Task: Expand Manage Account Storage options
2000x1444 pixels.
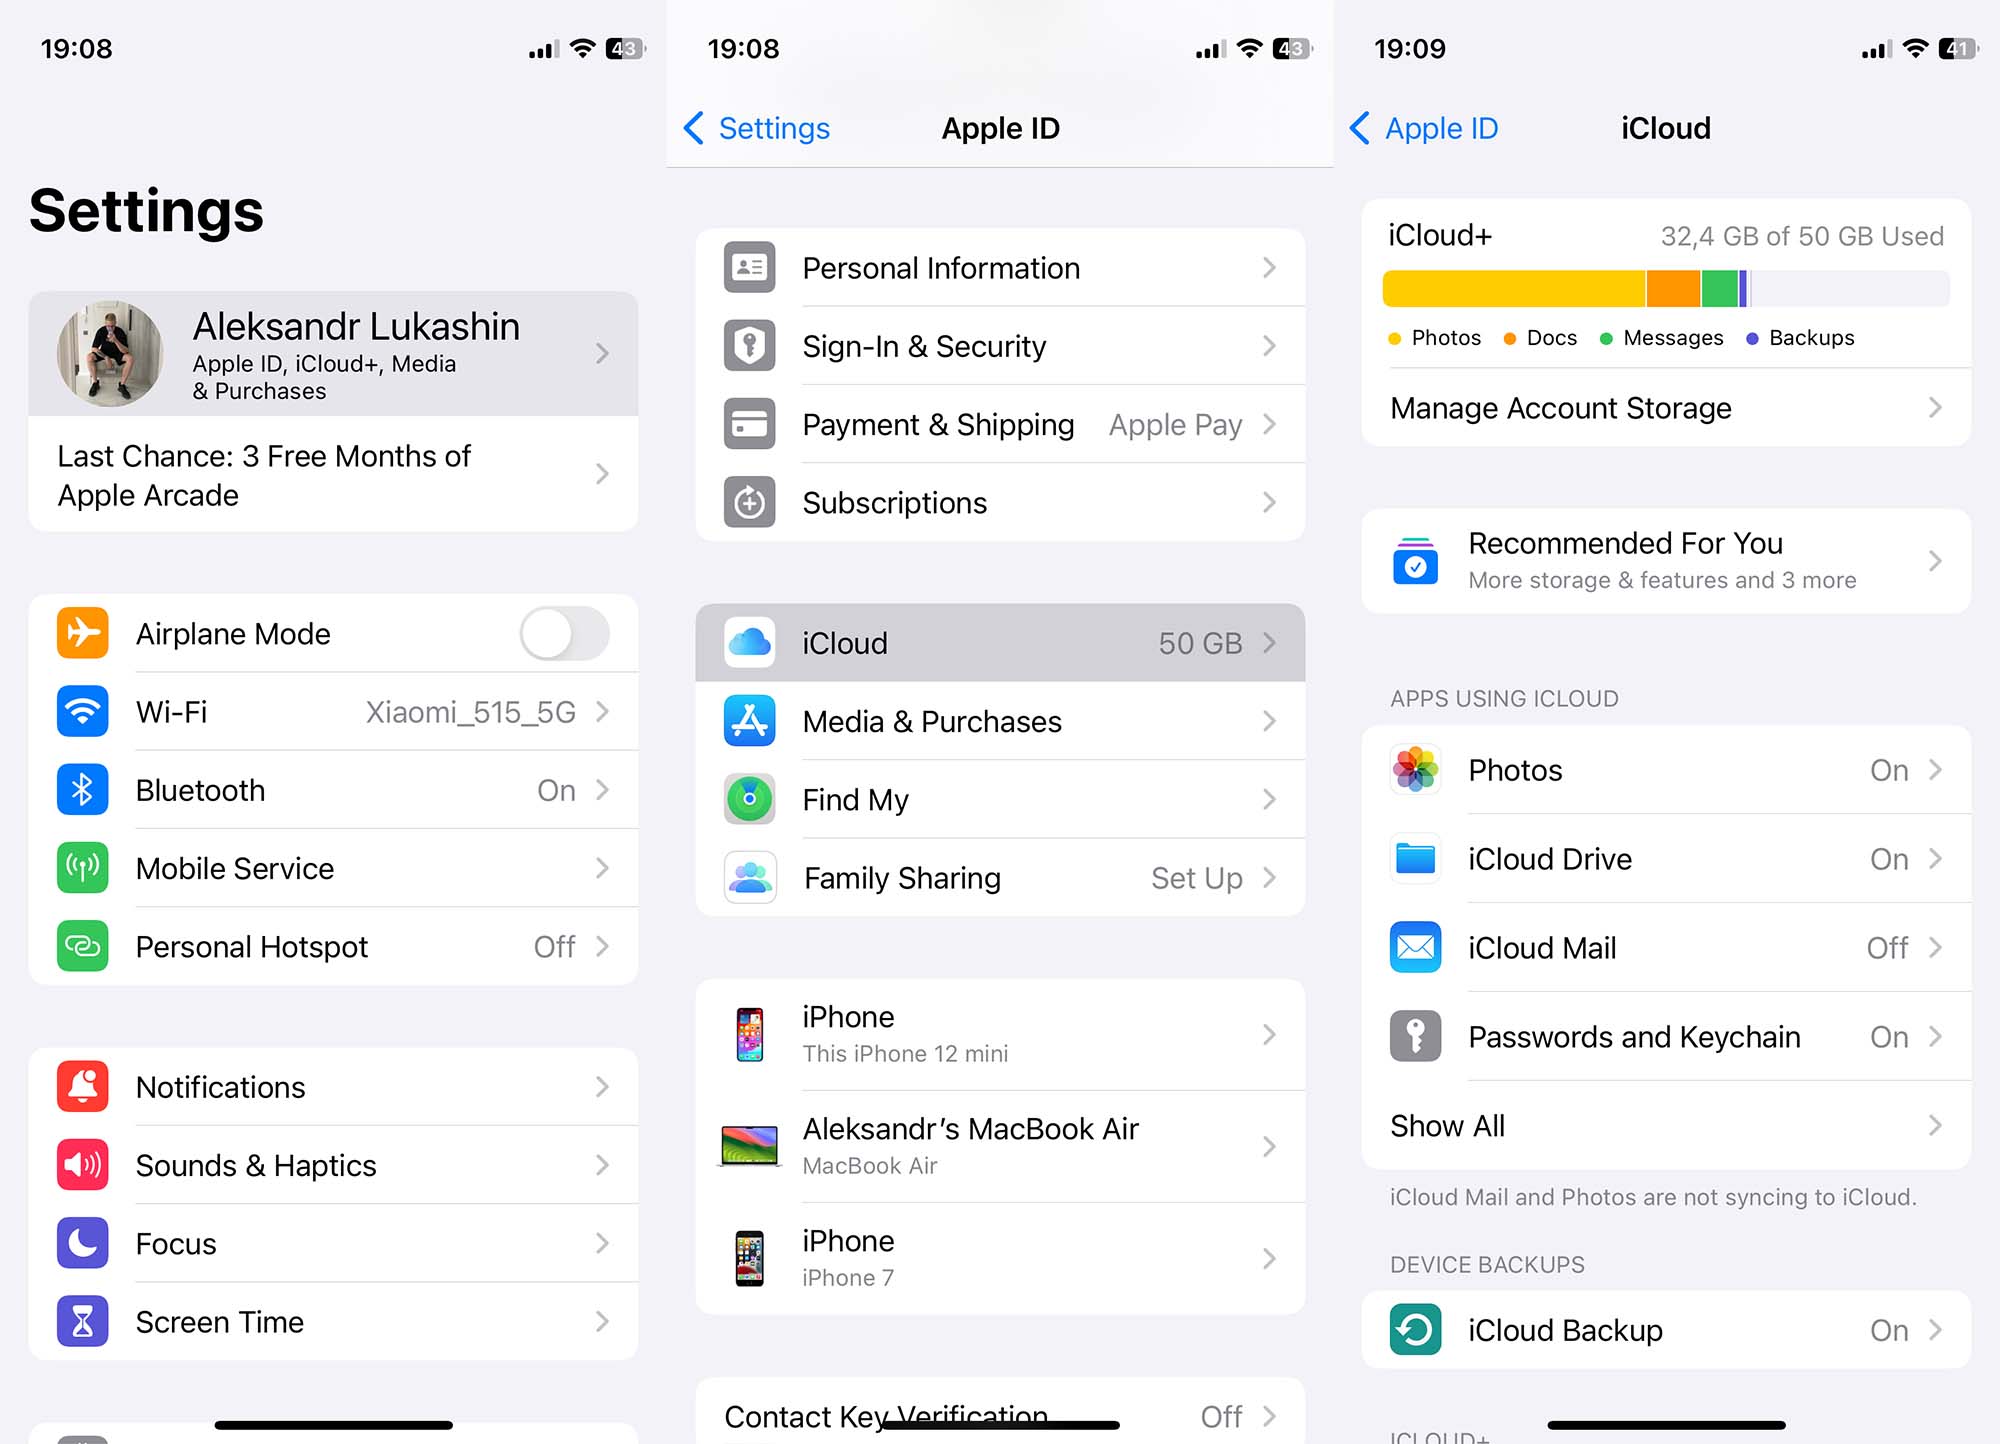Action: pos(1654,407)
